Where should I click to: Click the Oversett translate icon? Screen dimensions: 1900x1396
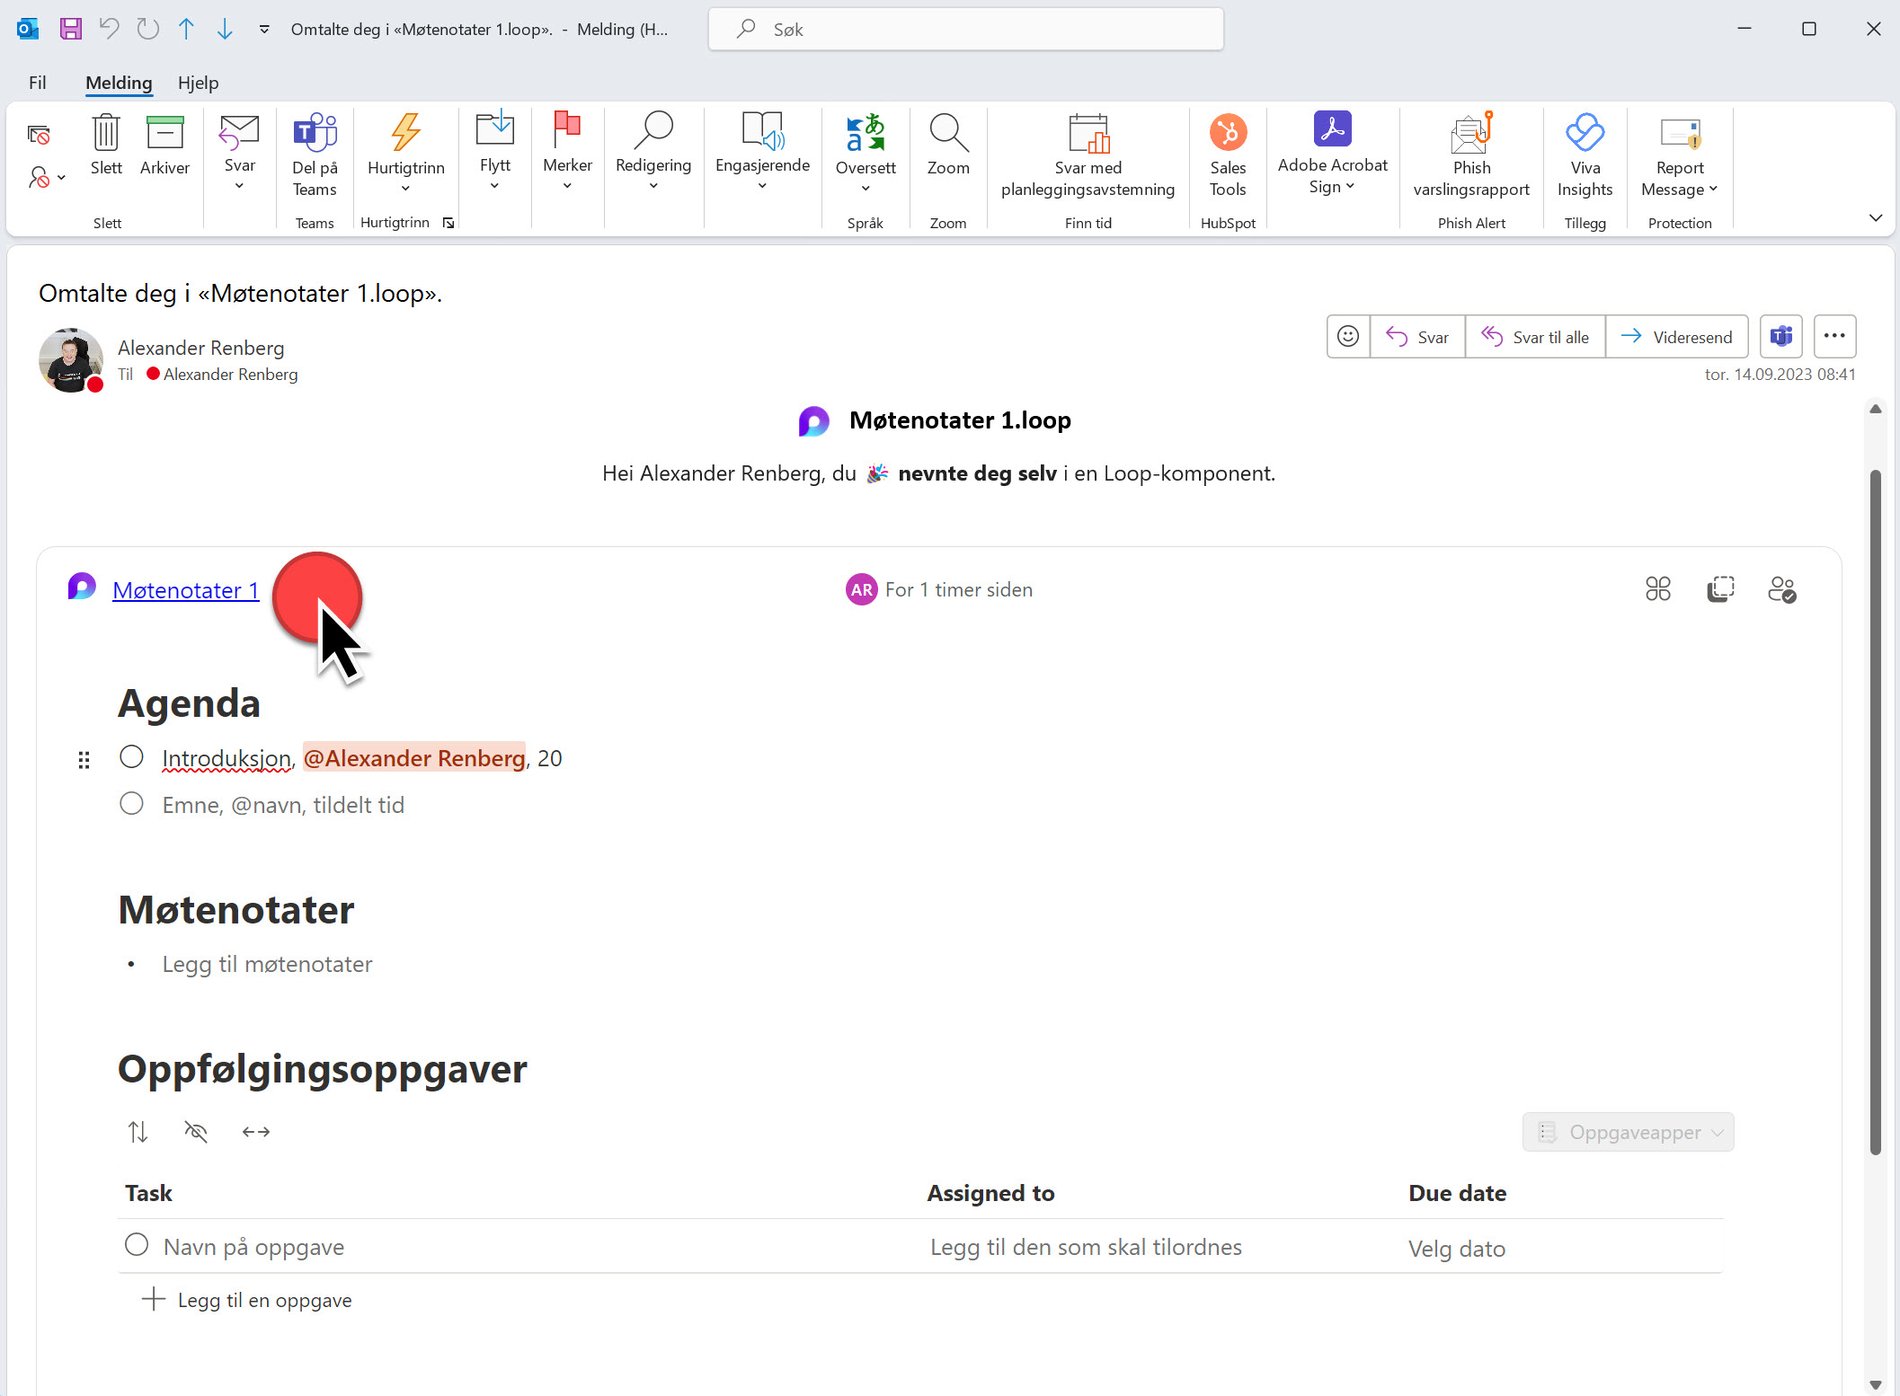point(865,140)
